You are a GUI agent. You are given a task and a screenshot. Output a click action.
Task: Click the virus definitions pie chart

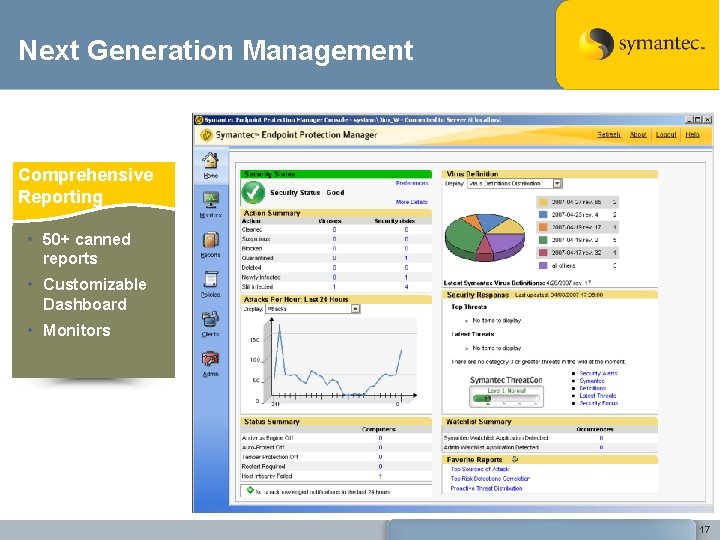[x=485, y=237]
